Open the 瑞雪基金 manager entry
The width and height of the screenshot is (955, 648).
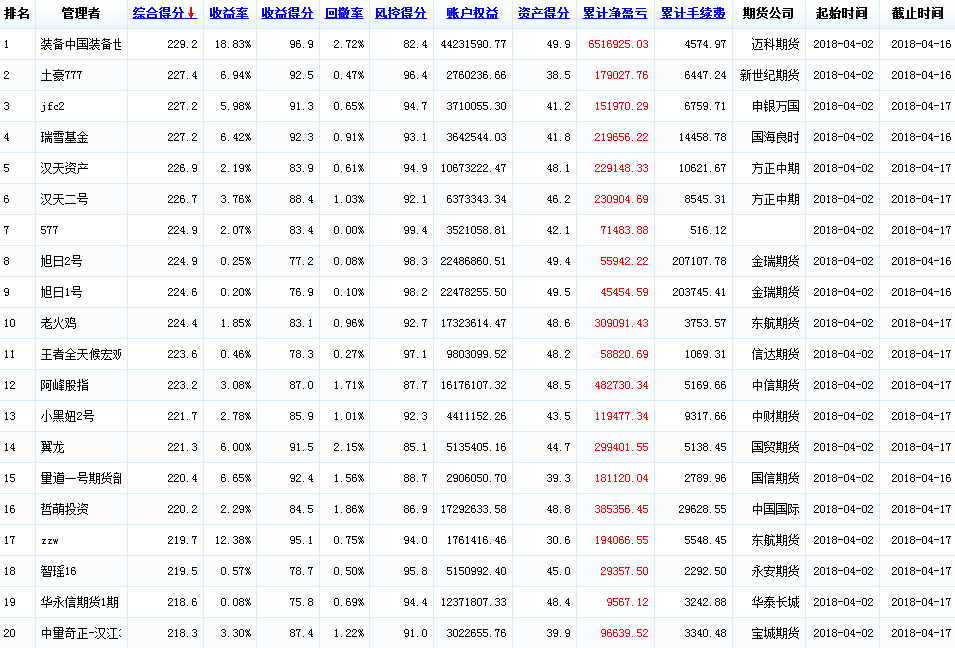coord(64,137)
